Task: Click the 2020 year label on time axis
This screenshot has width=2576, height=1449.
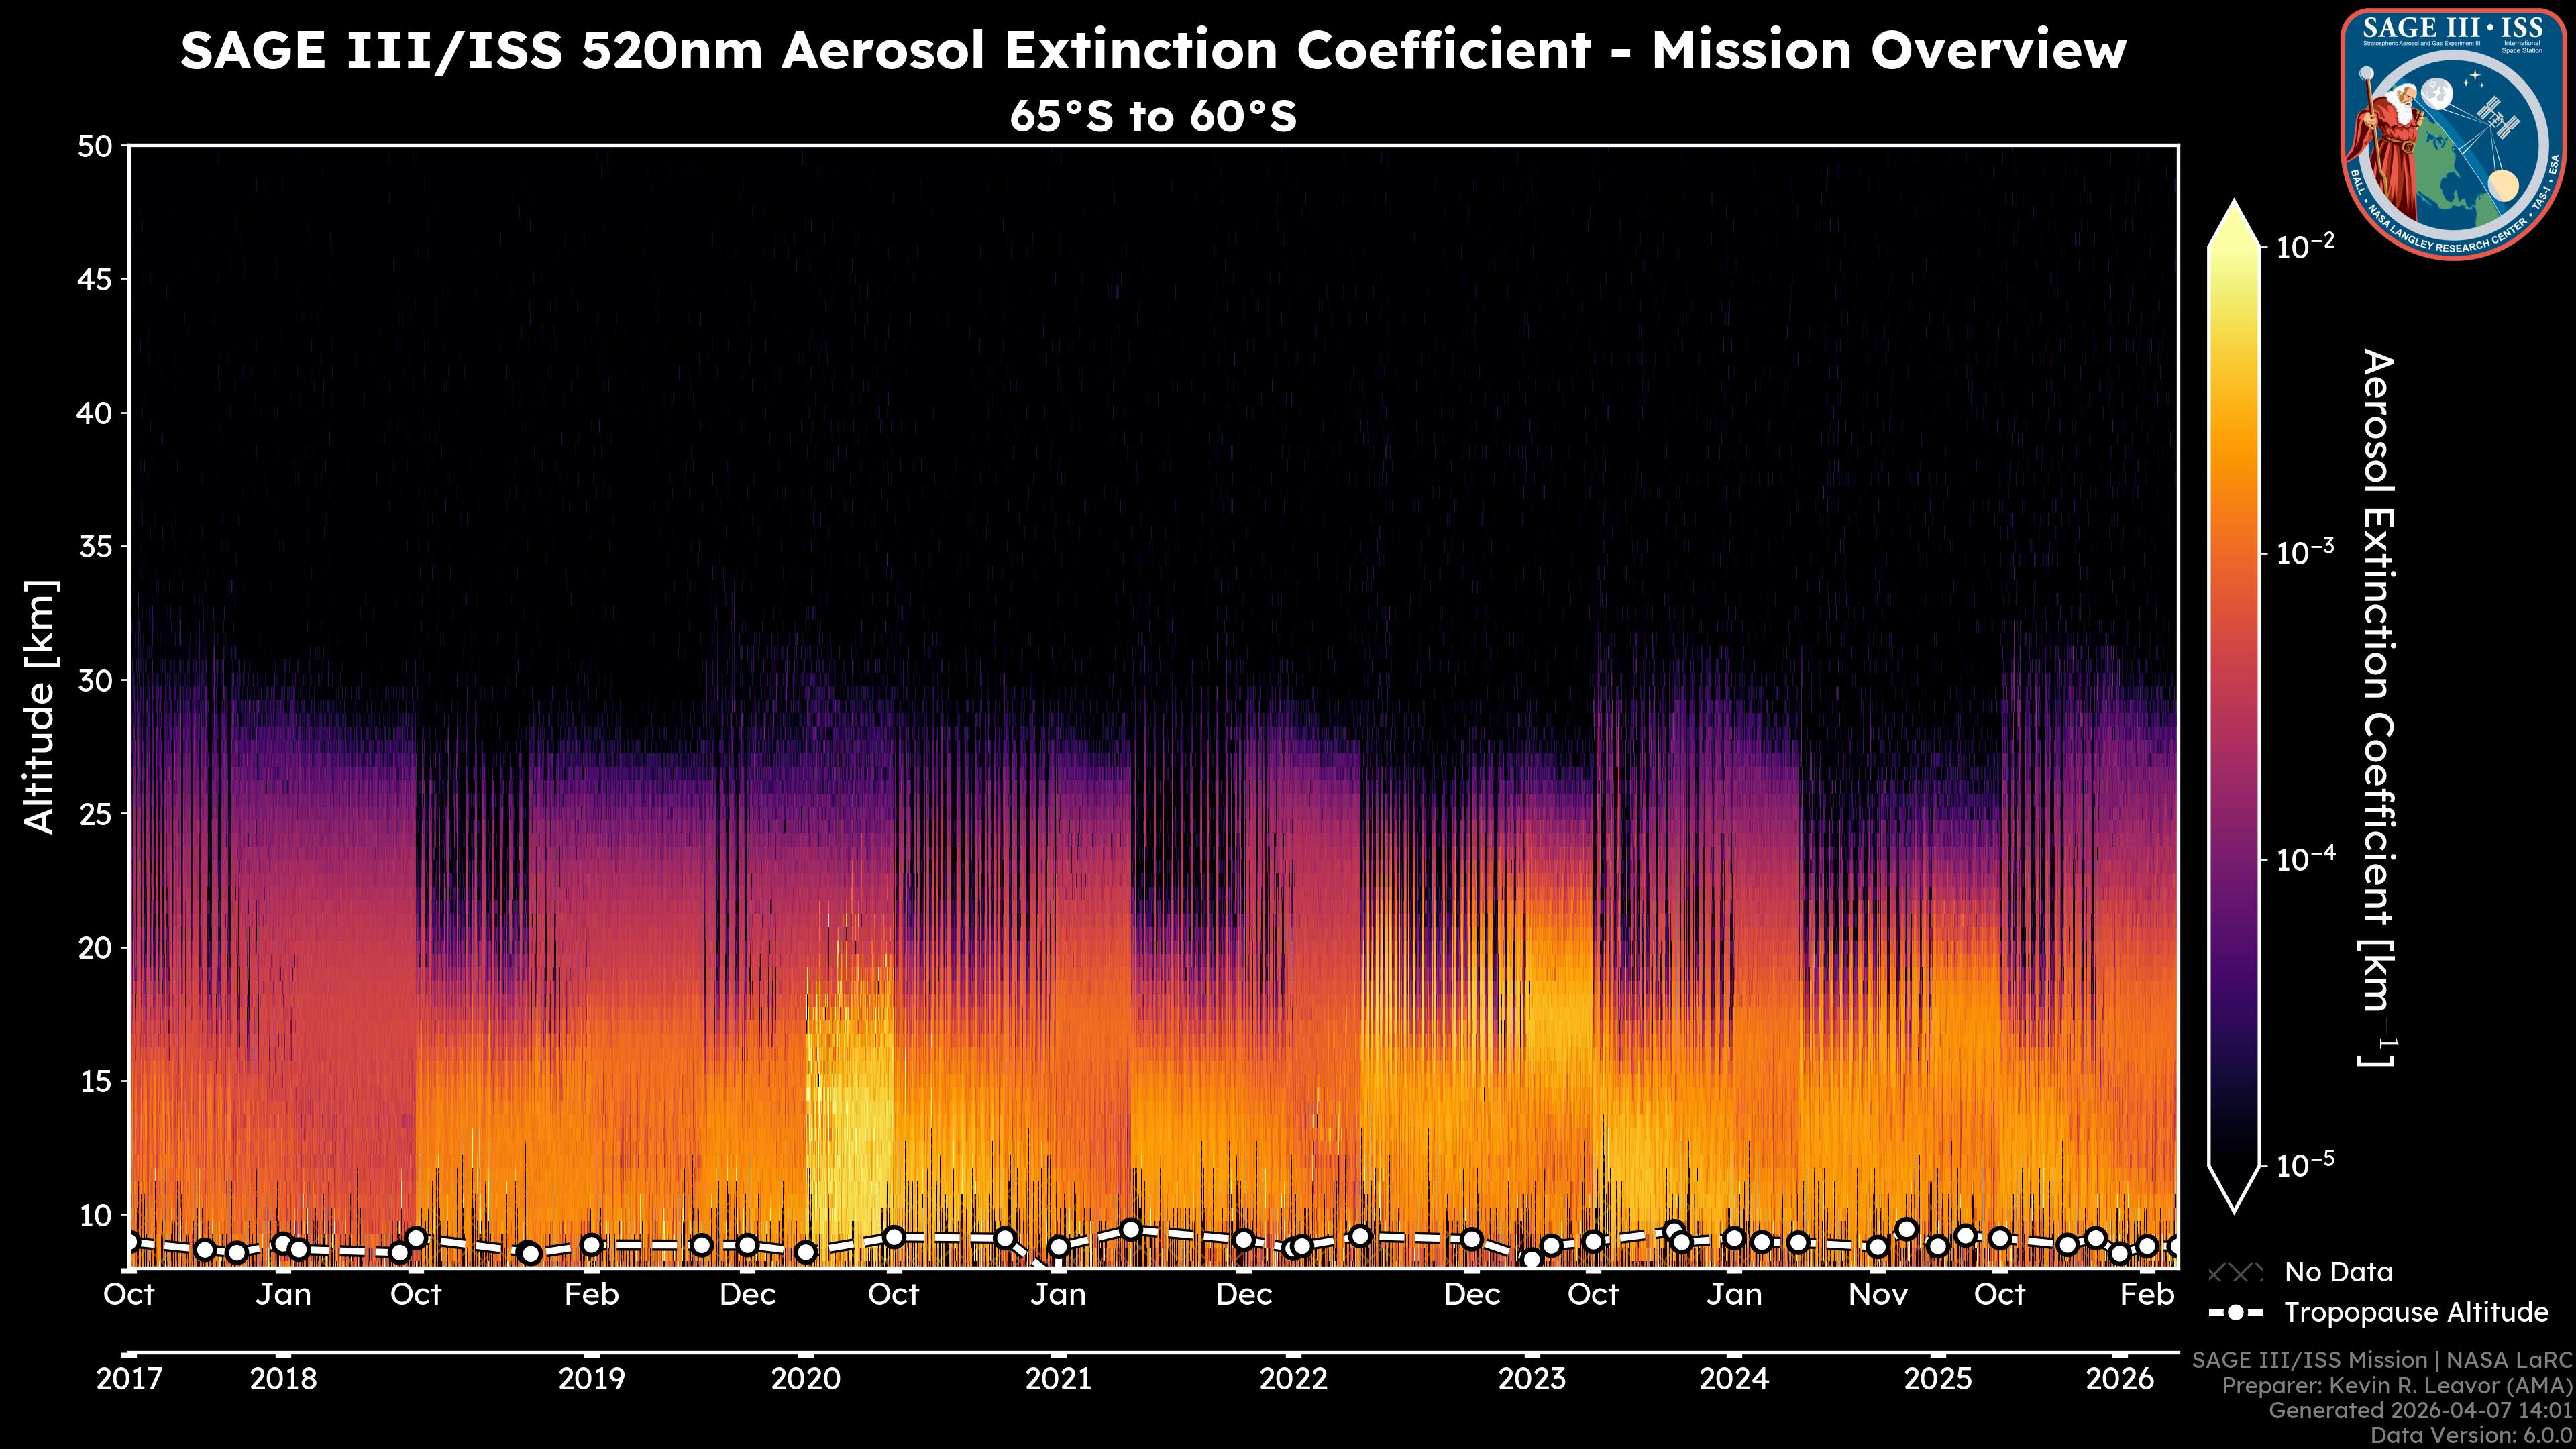Action: [x=805, y=1379]
